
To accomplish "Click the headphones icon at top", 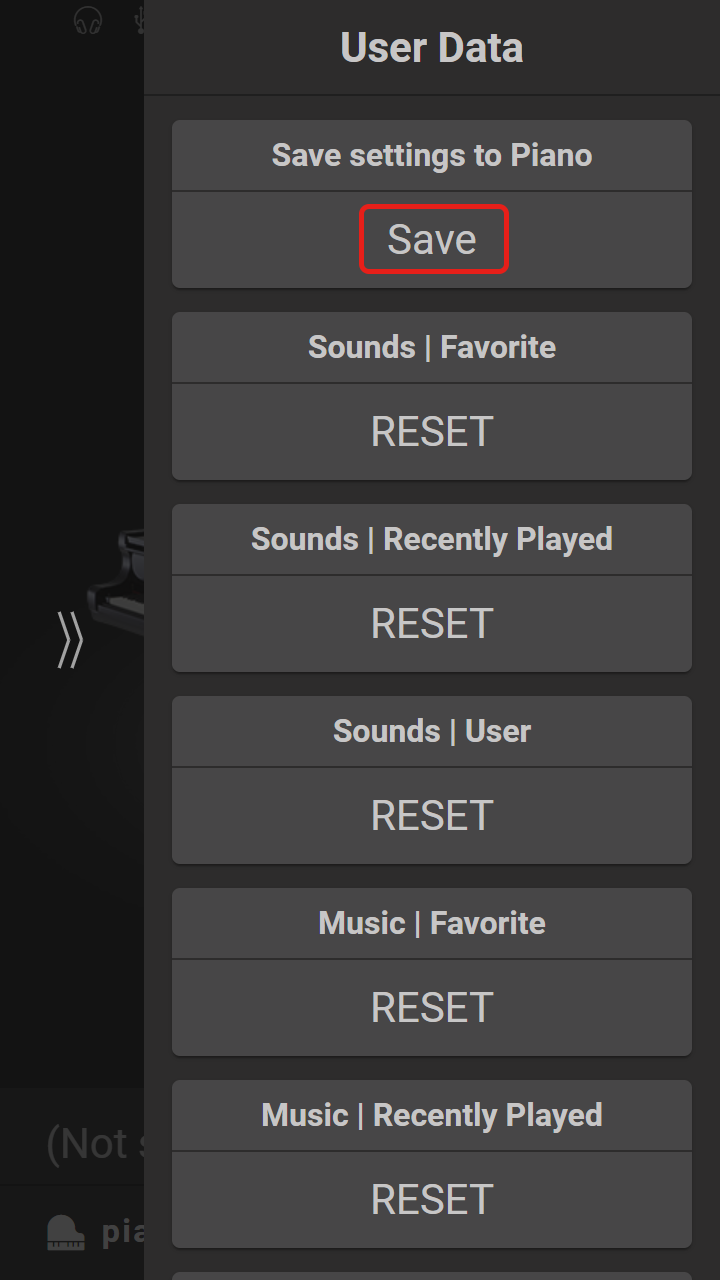I will 89,20.
